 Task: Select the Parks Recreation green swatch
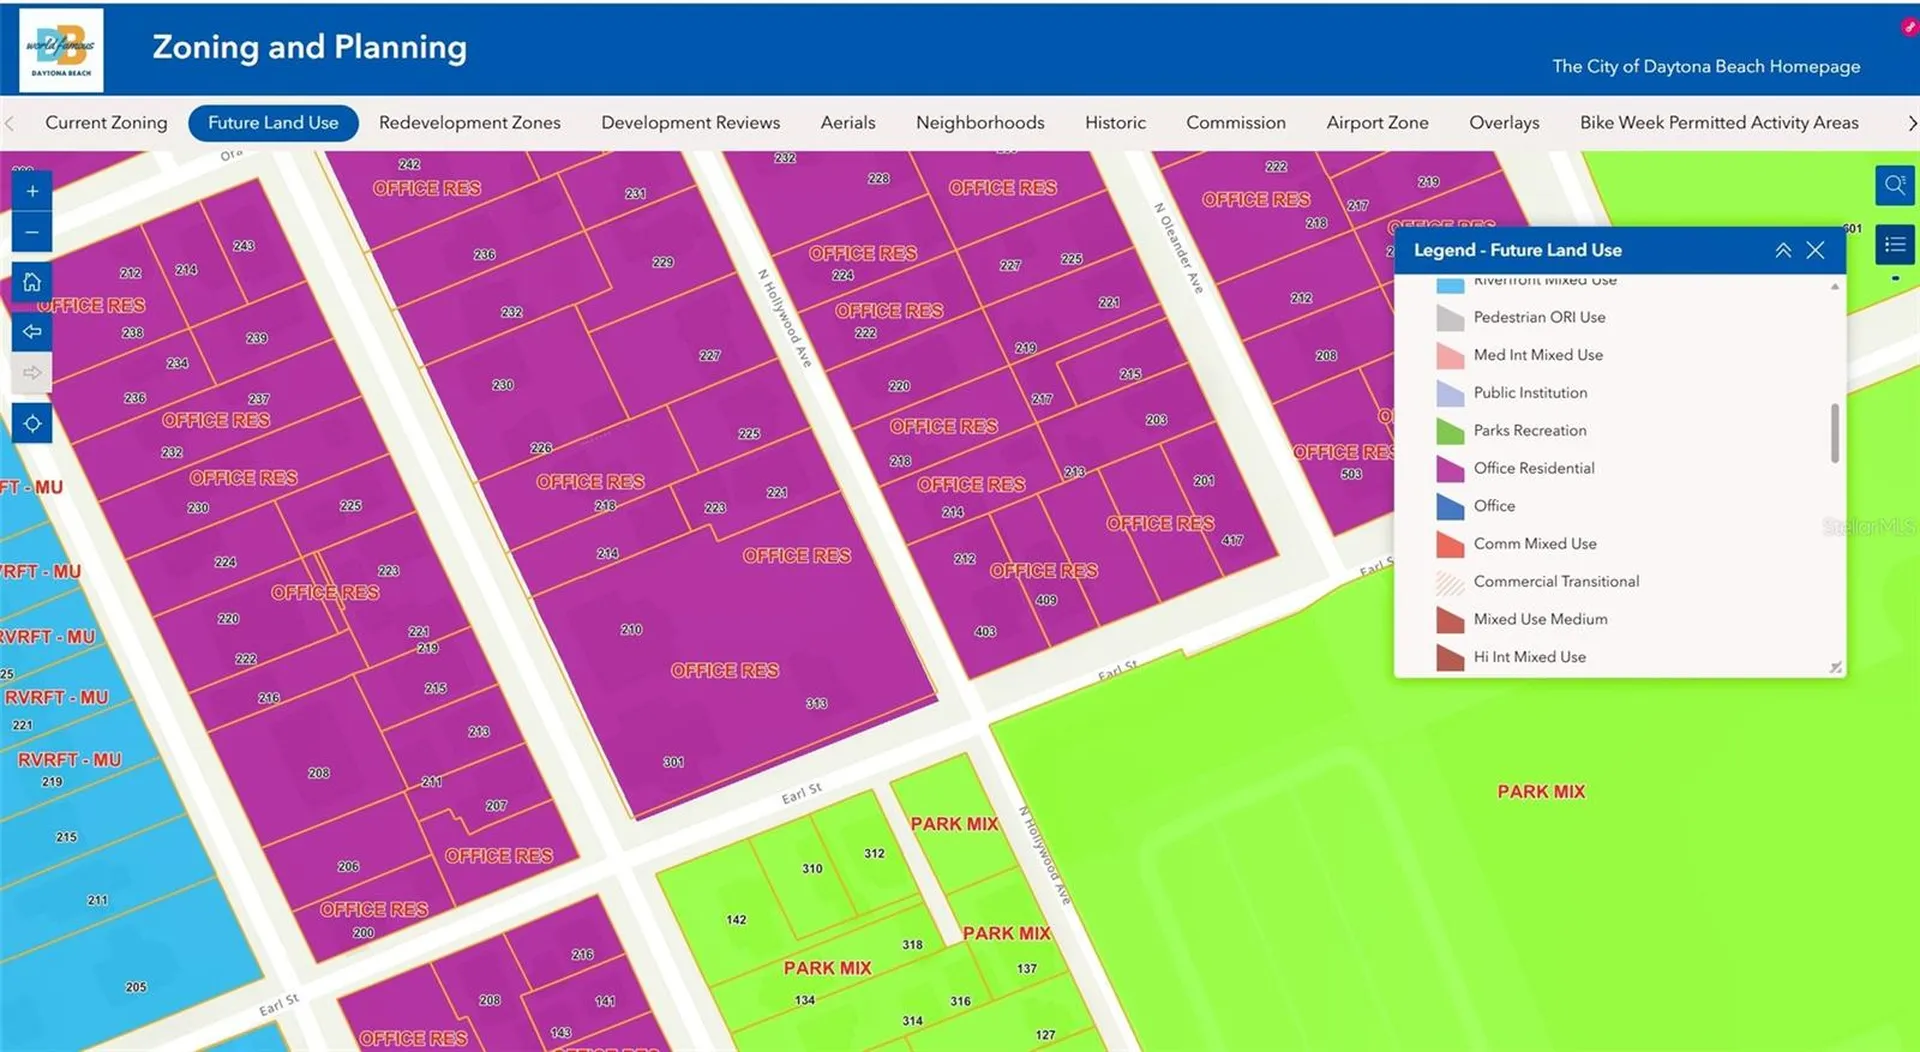pyautogui.click(x=1450, y=431)
